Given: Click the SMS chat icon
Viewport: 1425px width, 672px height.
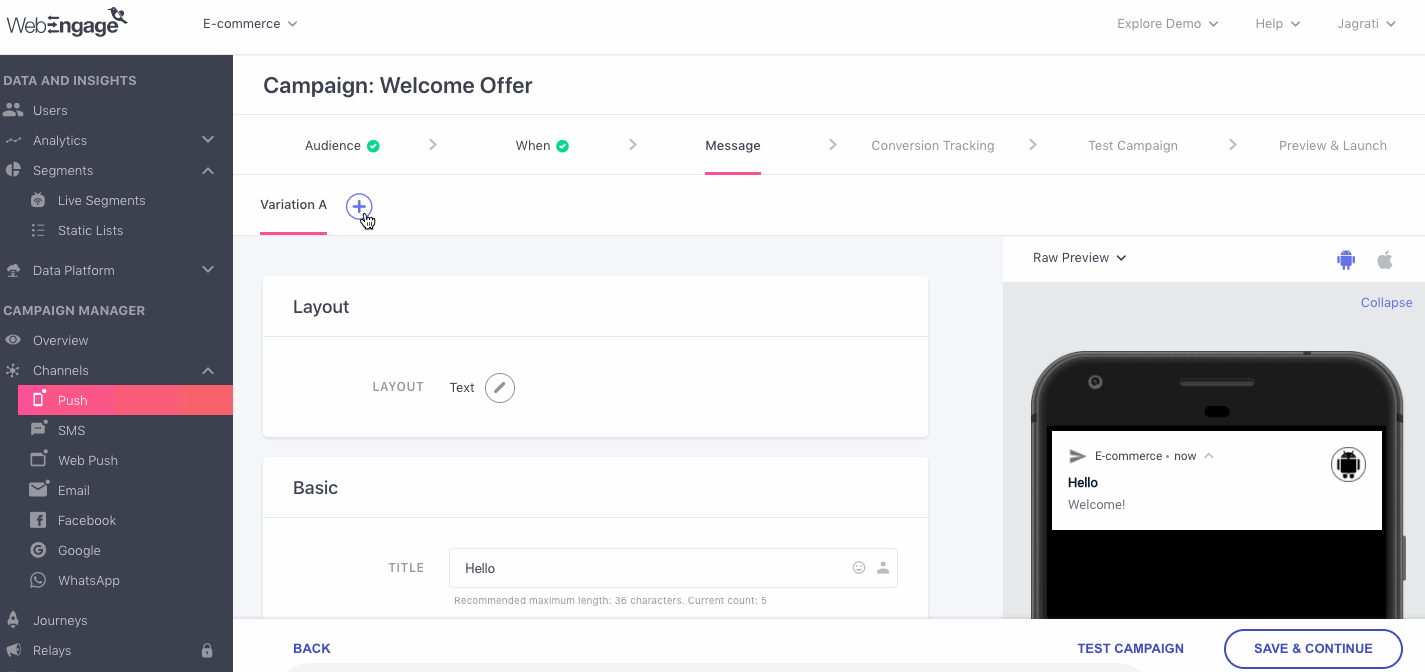Looking at the screenshot, I should pos(38,429).
